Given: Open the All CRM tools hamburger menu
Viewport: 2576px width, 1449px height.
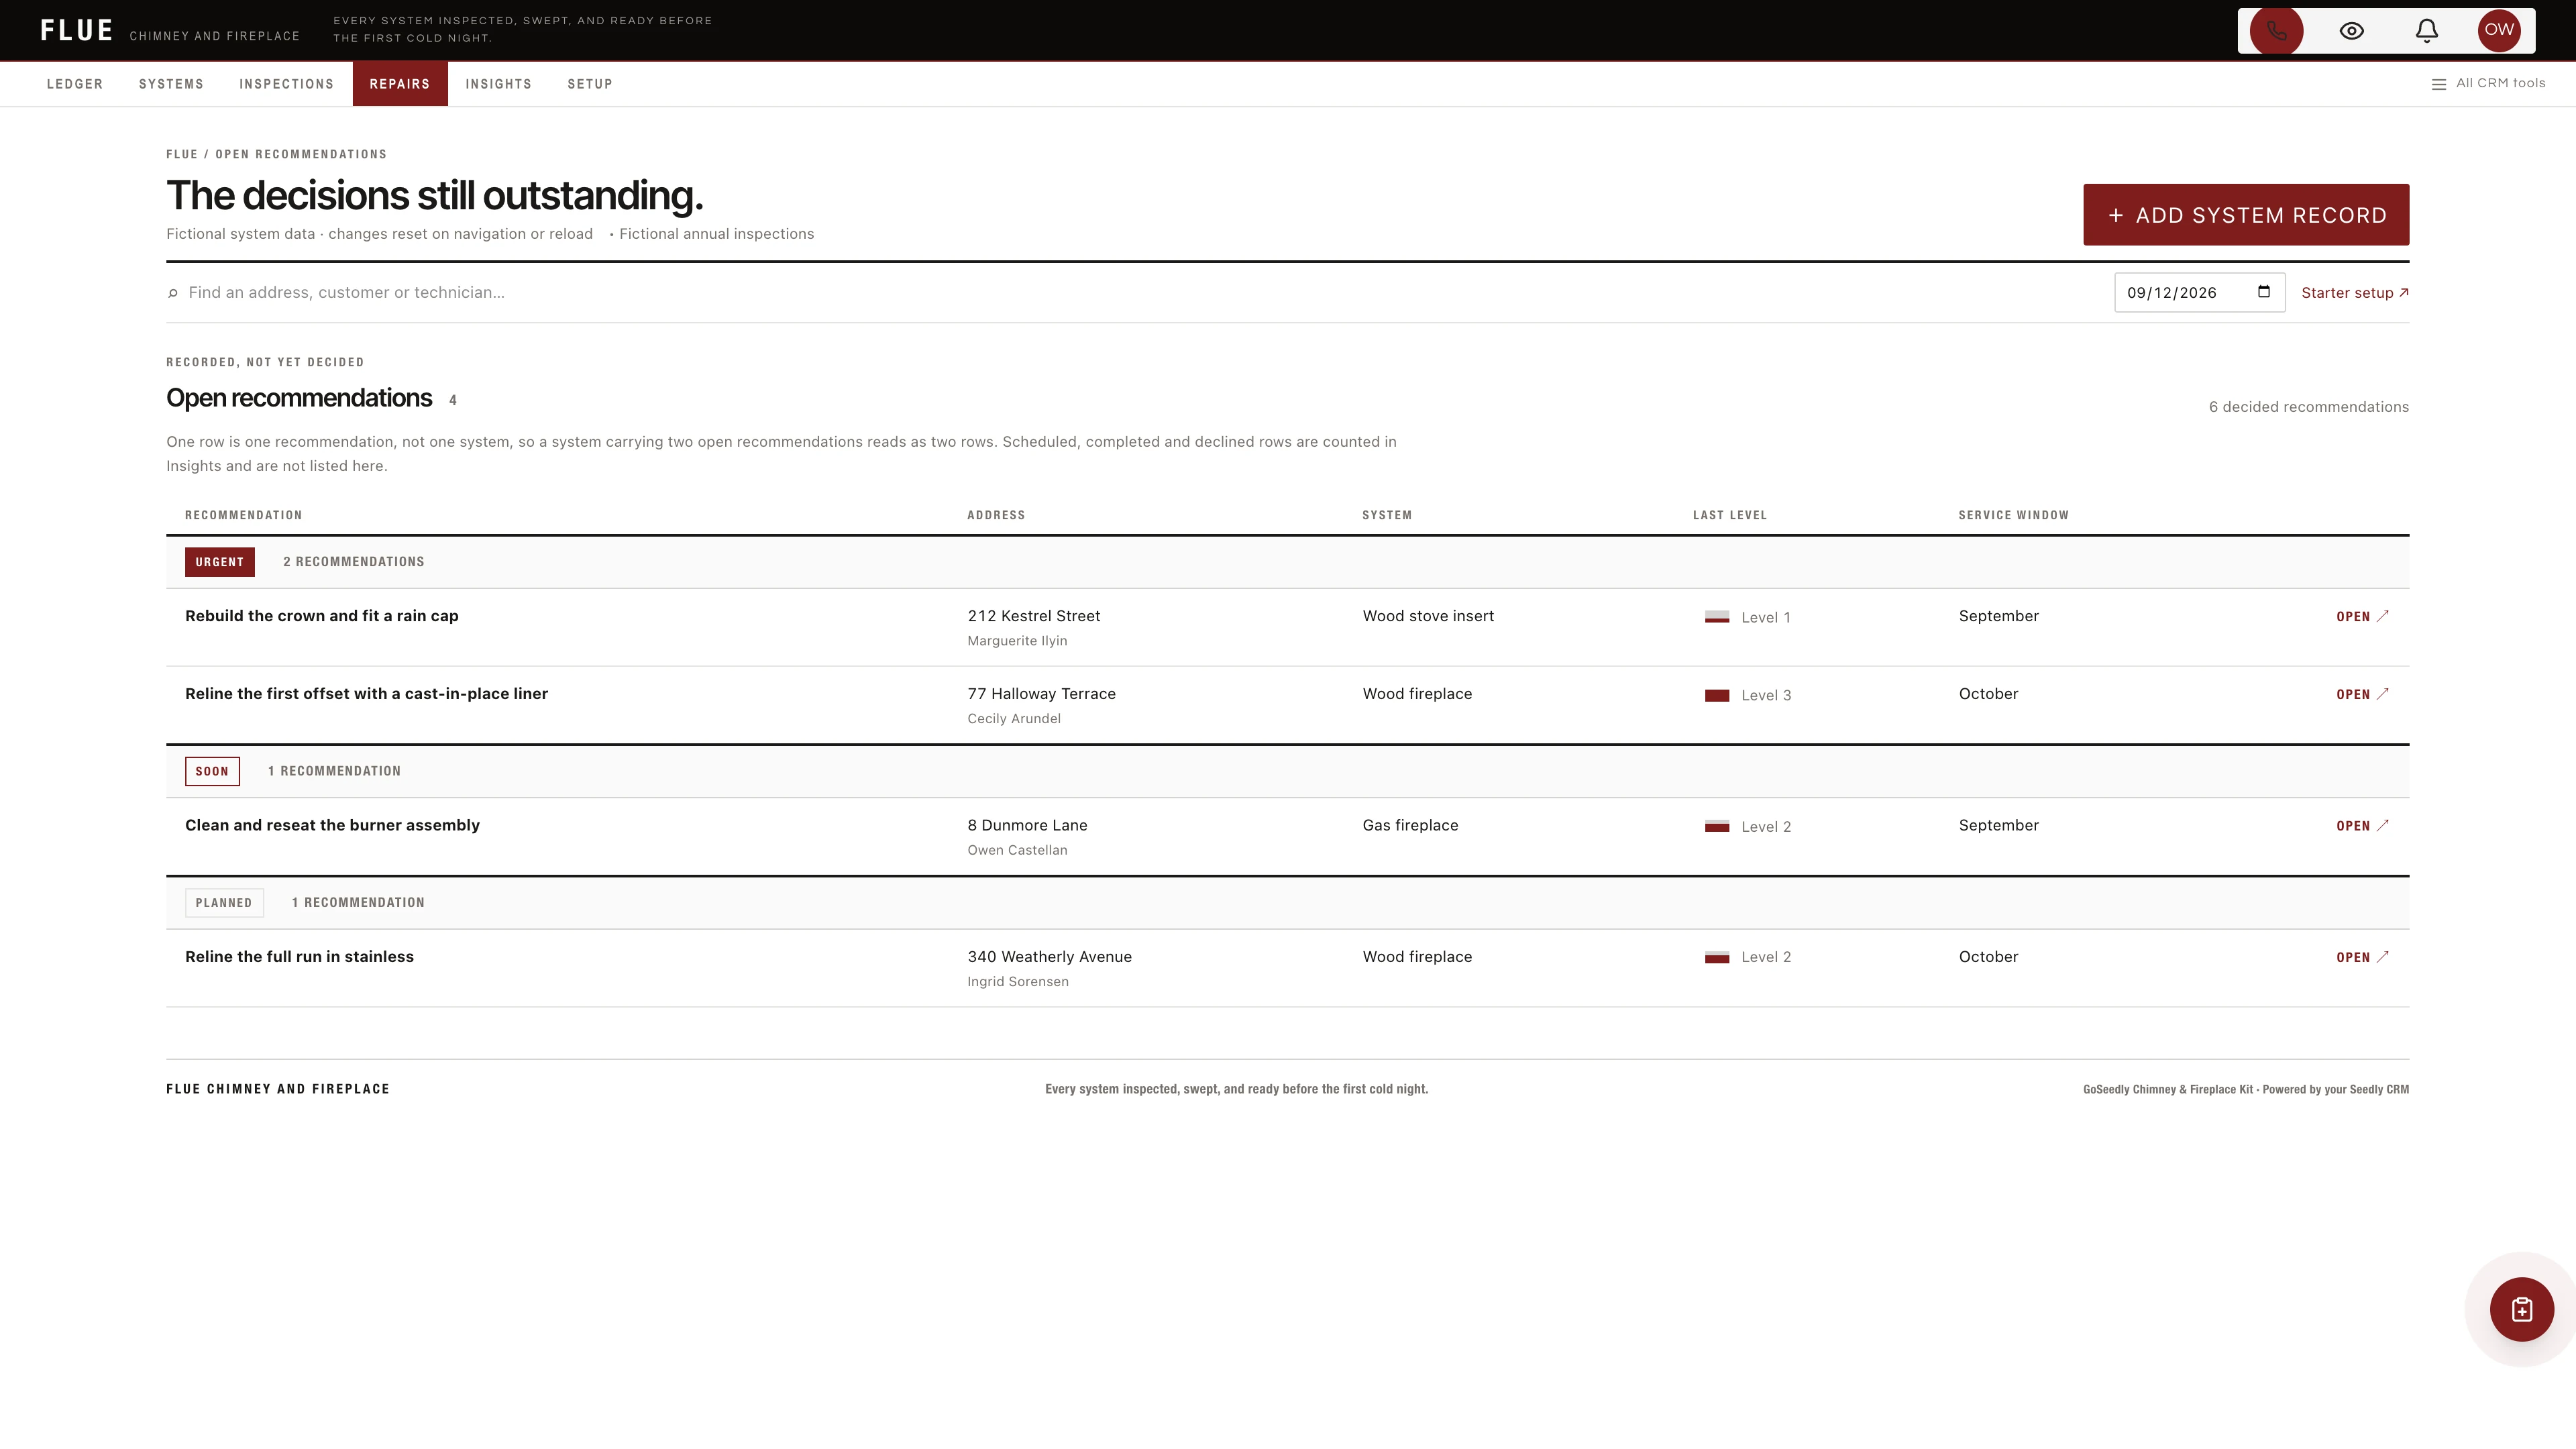Looking at the screenshot, I should tap(2488, 84).
